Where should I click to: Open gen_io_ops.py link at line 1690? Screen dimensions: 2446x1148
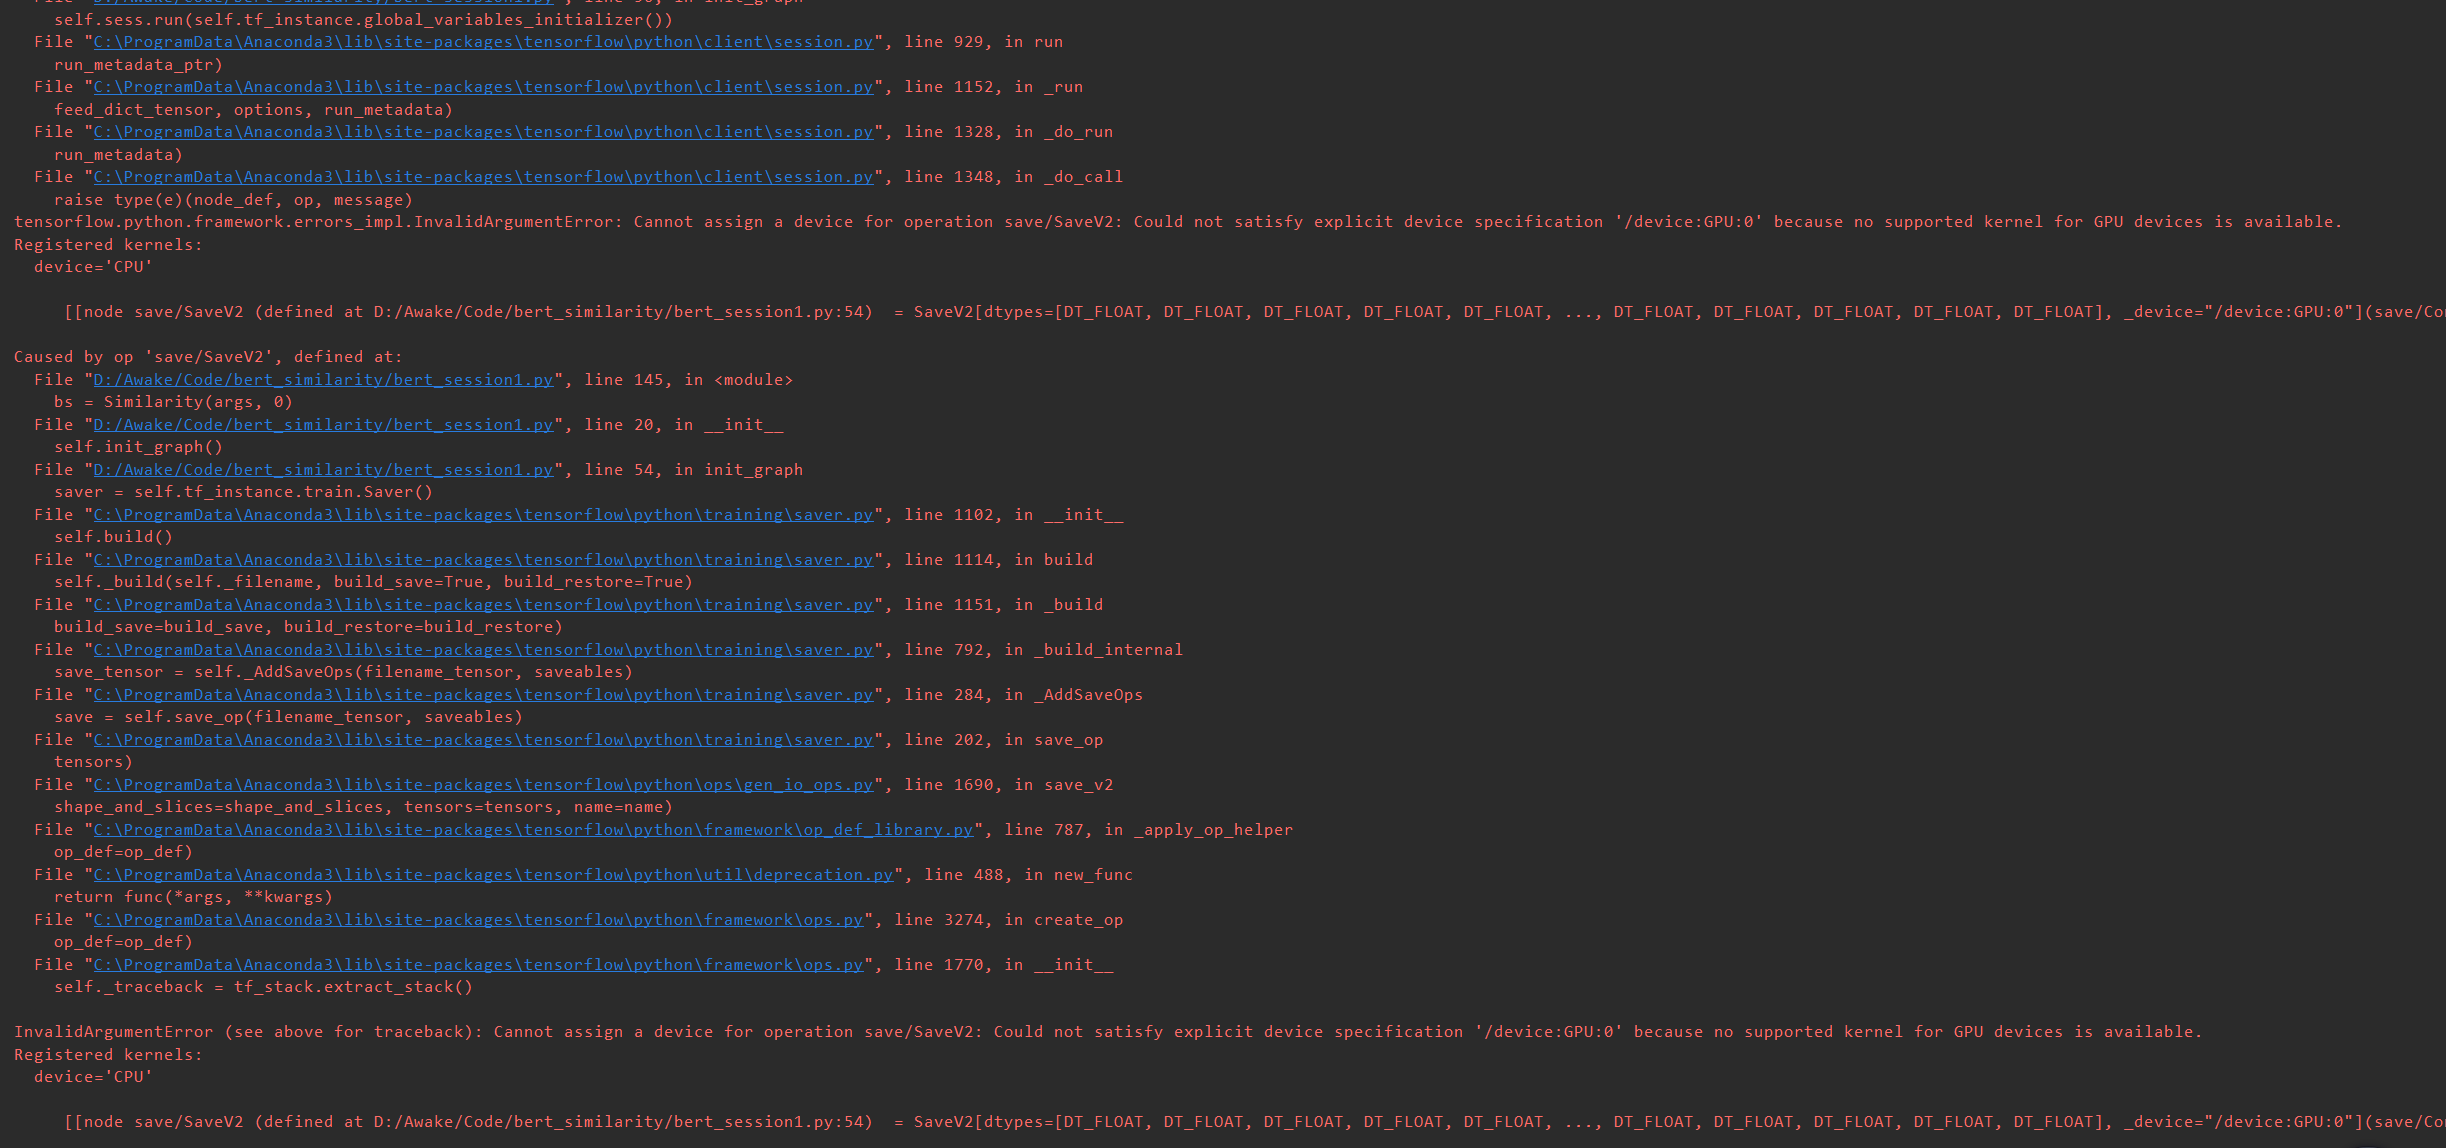482,784
